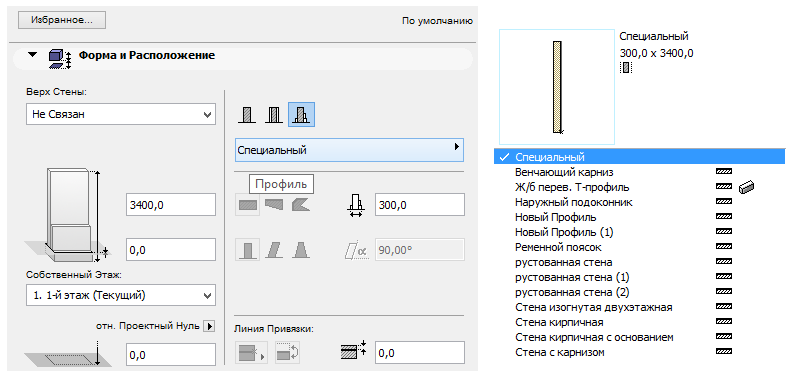Select Стена изогнутая двухэтажная profile
The height and width of the screenshot is (378, 800).
639,307
